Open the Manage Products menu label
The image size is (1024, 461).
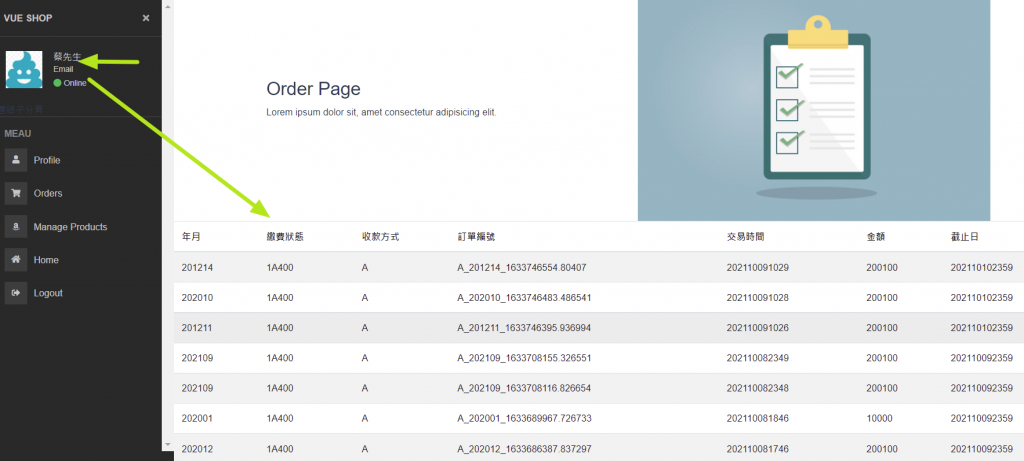(x=71, y=227)
